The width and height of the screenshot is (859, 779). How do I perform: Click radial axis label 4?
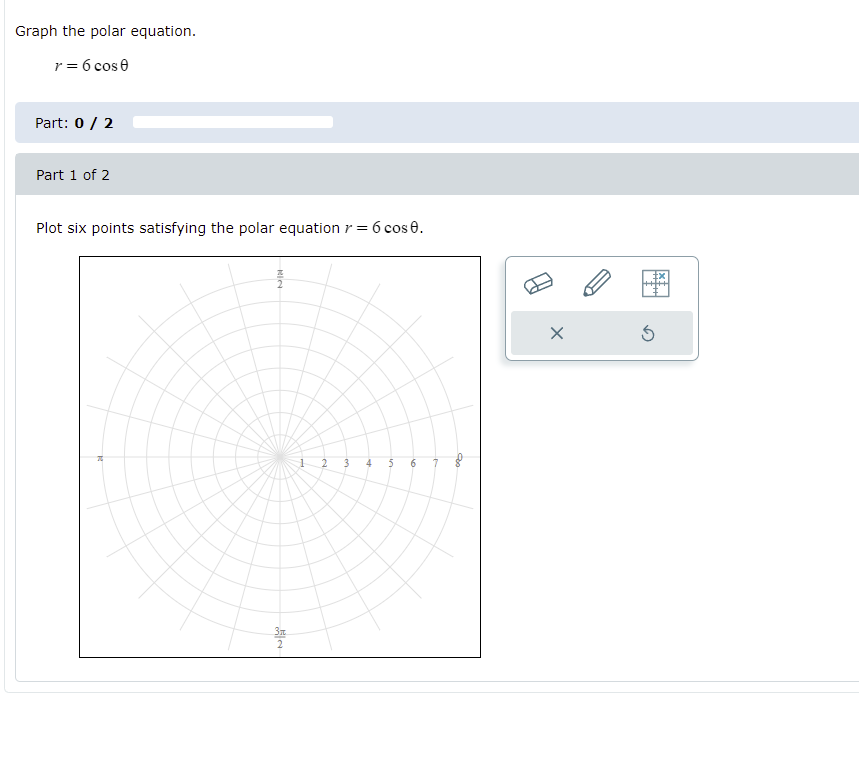[369, 463]
